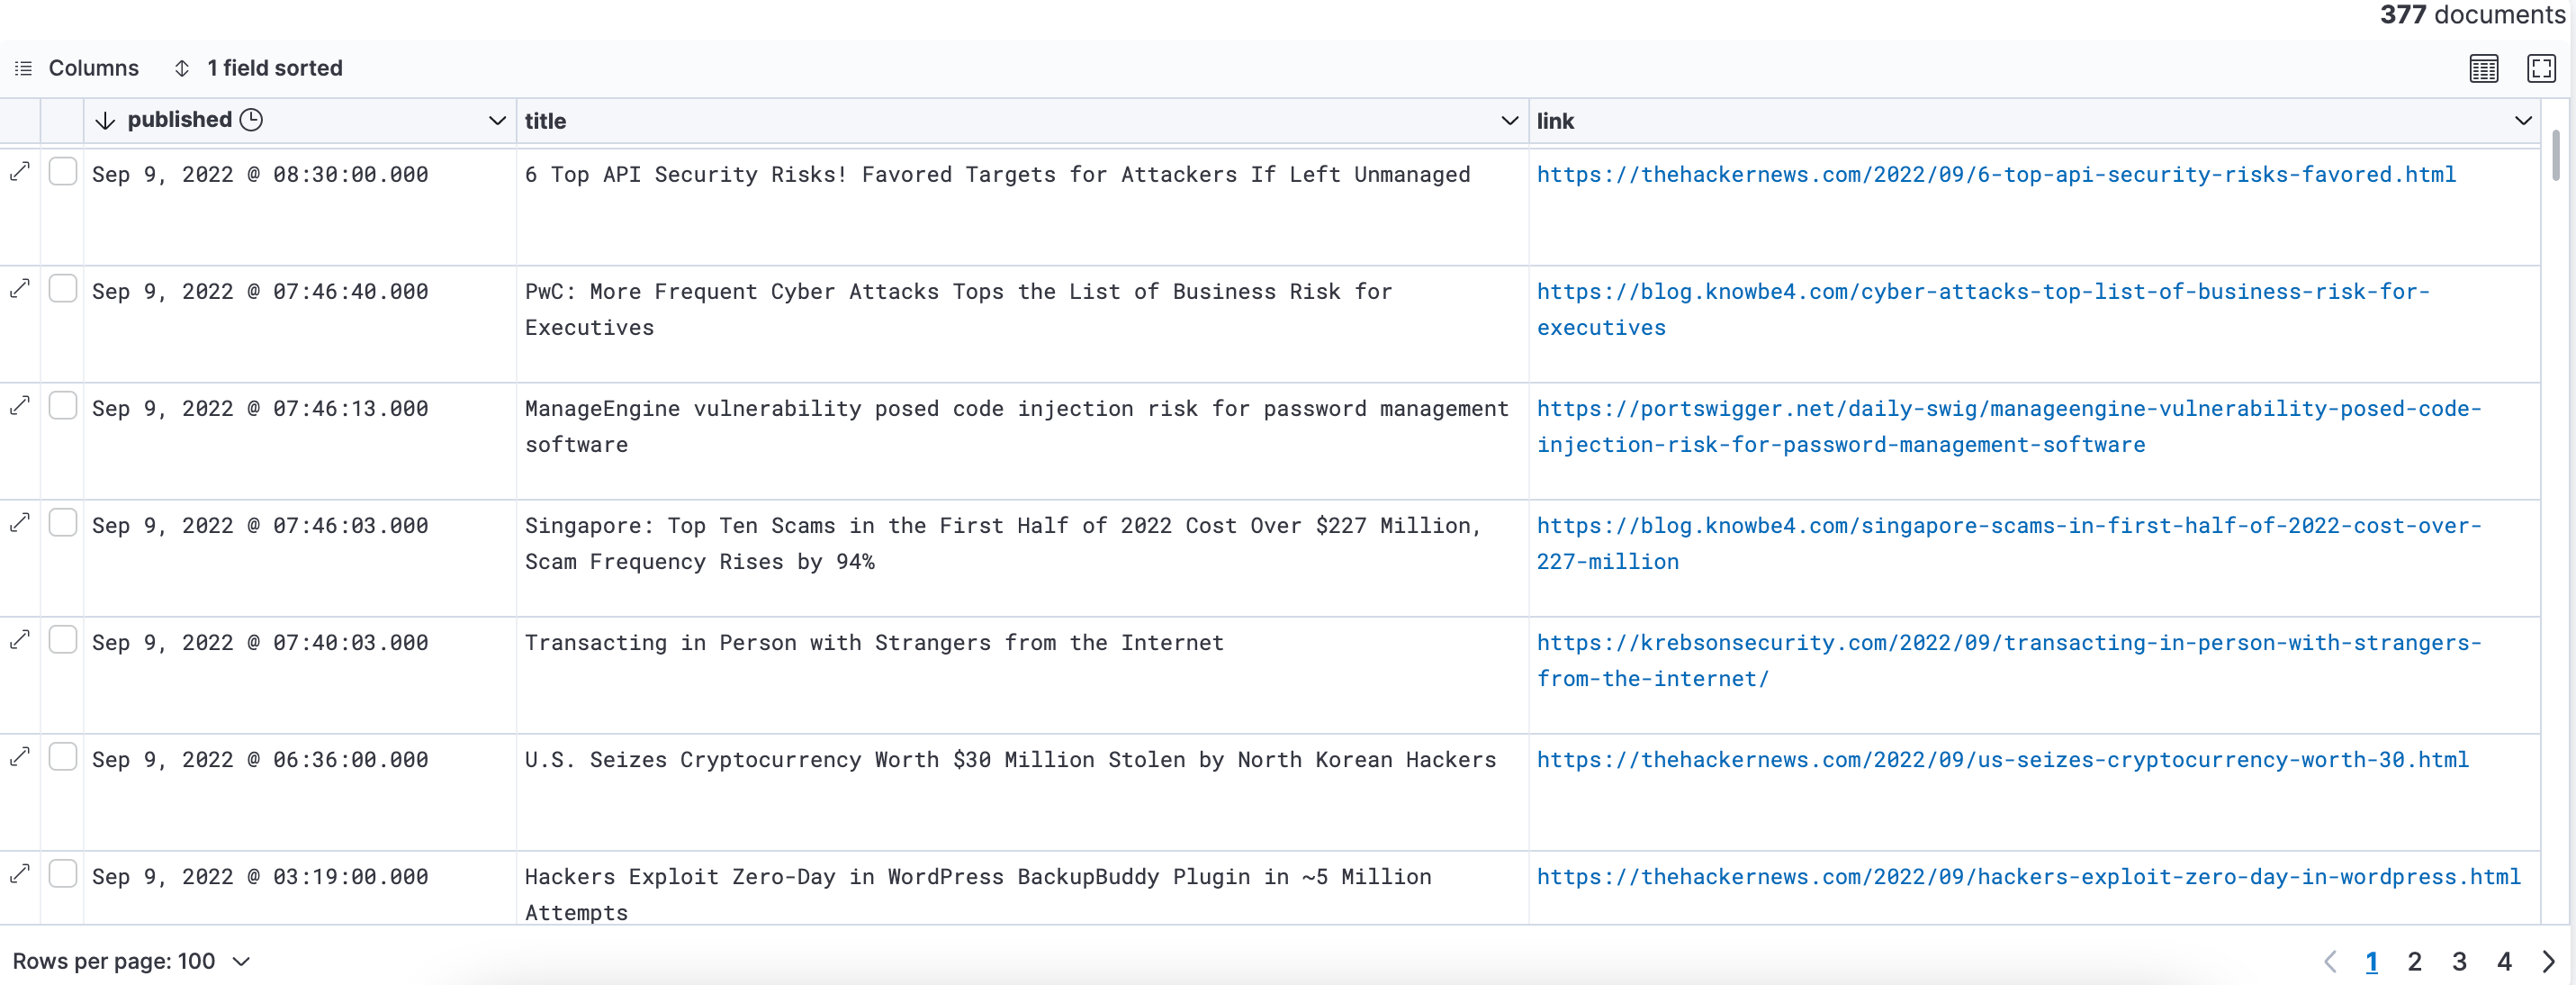Select checkbox for 03:19:00 BackupBuddy row
The height and width of the screenshot is (985, 2576).
click(x=63, y=874)
